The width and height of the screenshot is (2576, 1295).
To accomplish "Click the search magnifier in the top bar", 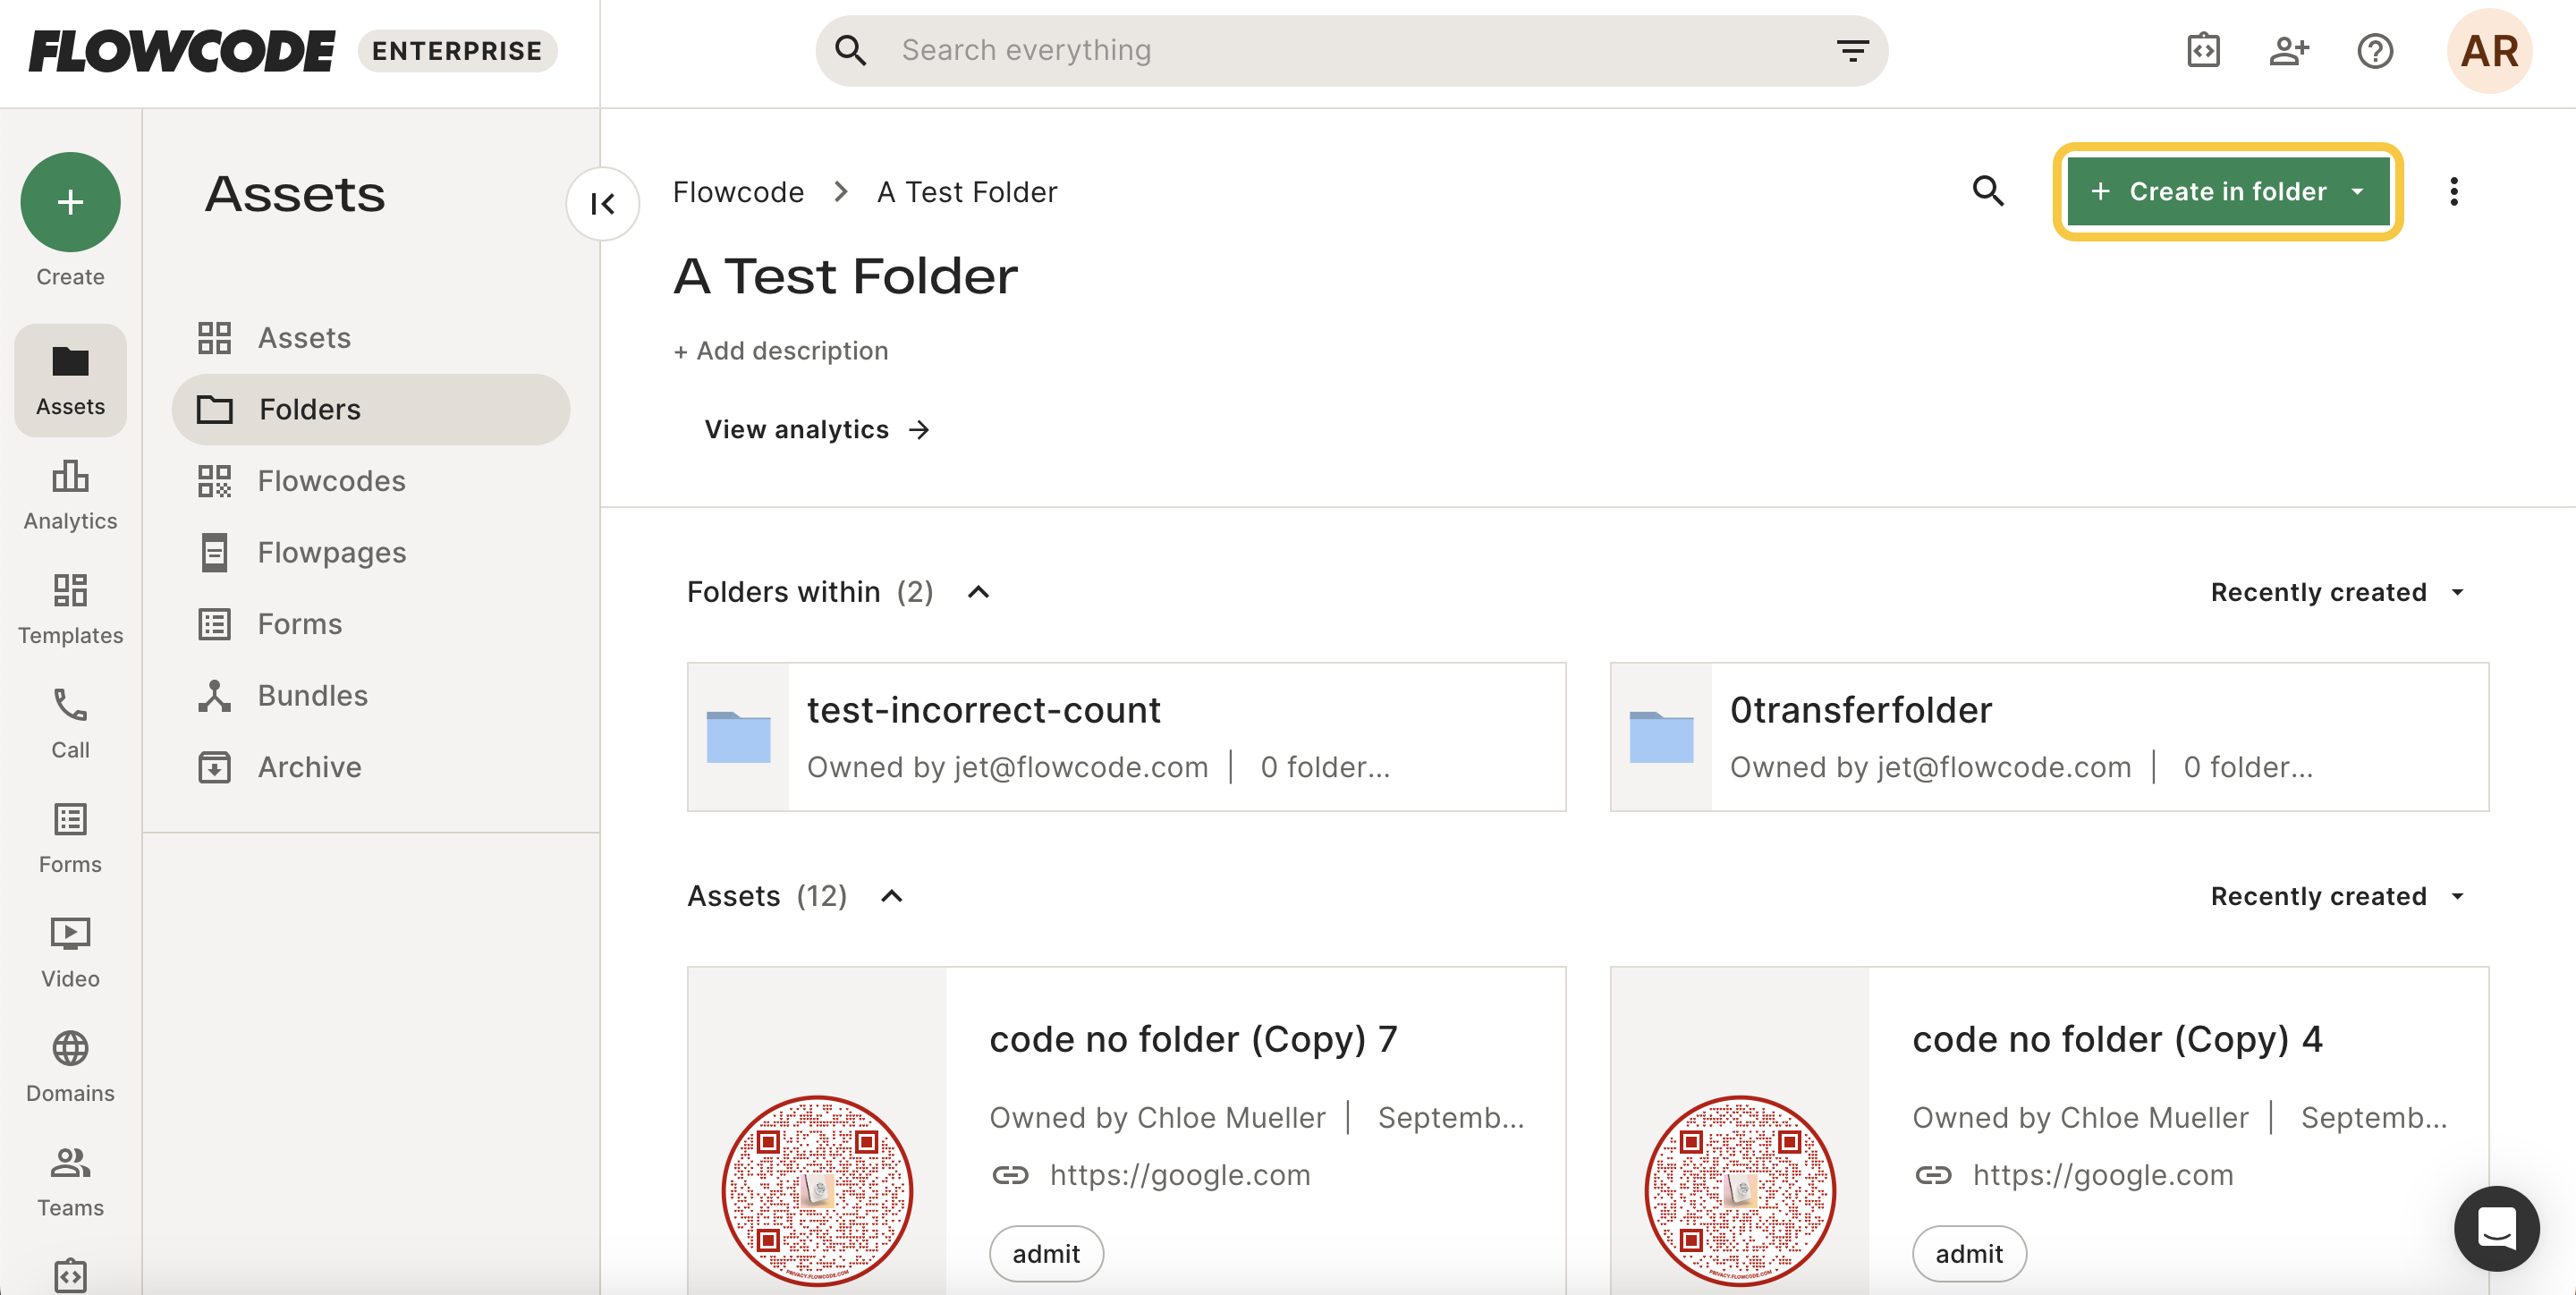I will click(x=850, y=50).
